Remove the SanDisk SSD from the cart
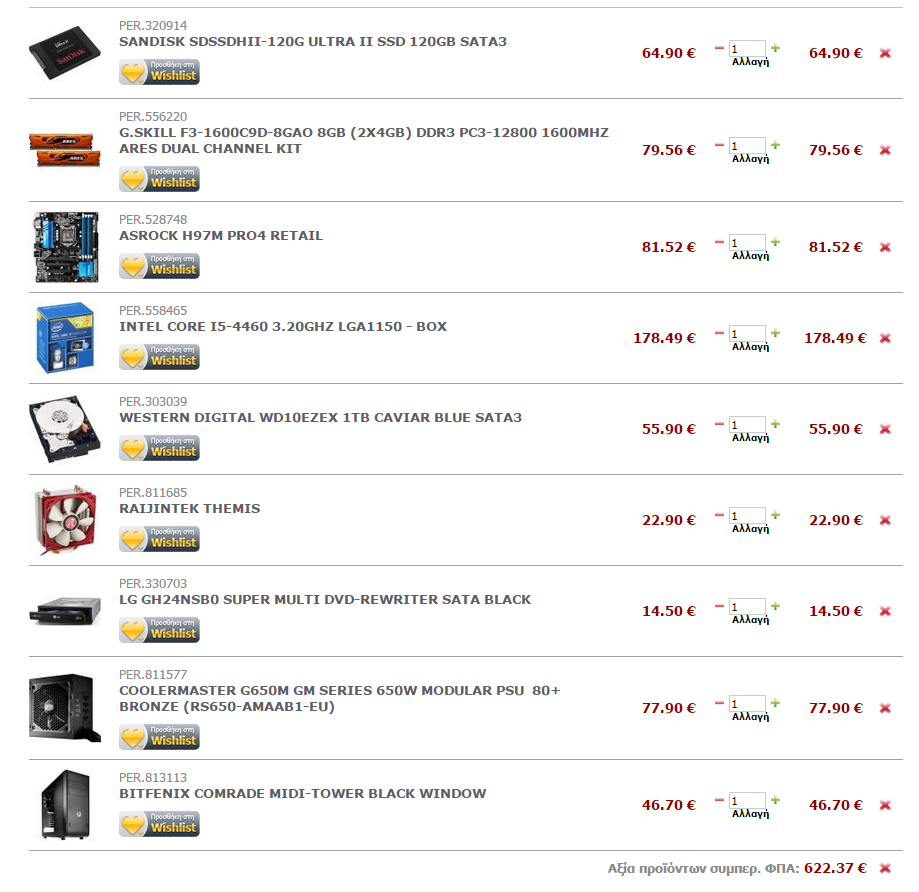The image size is (919, 892). [x=885, y=53]
